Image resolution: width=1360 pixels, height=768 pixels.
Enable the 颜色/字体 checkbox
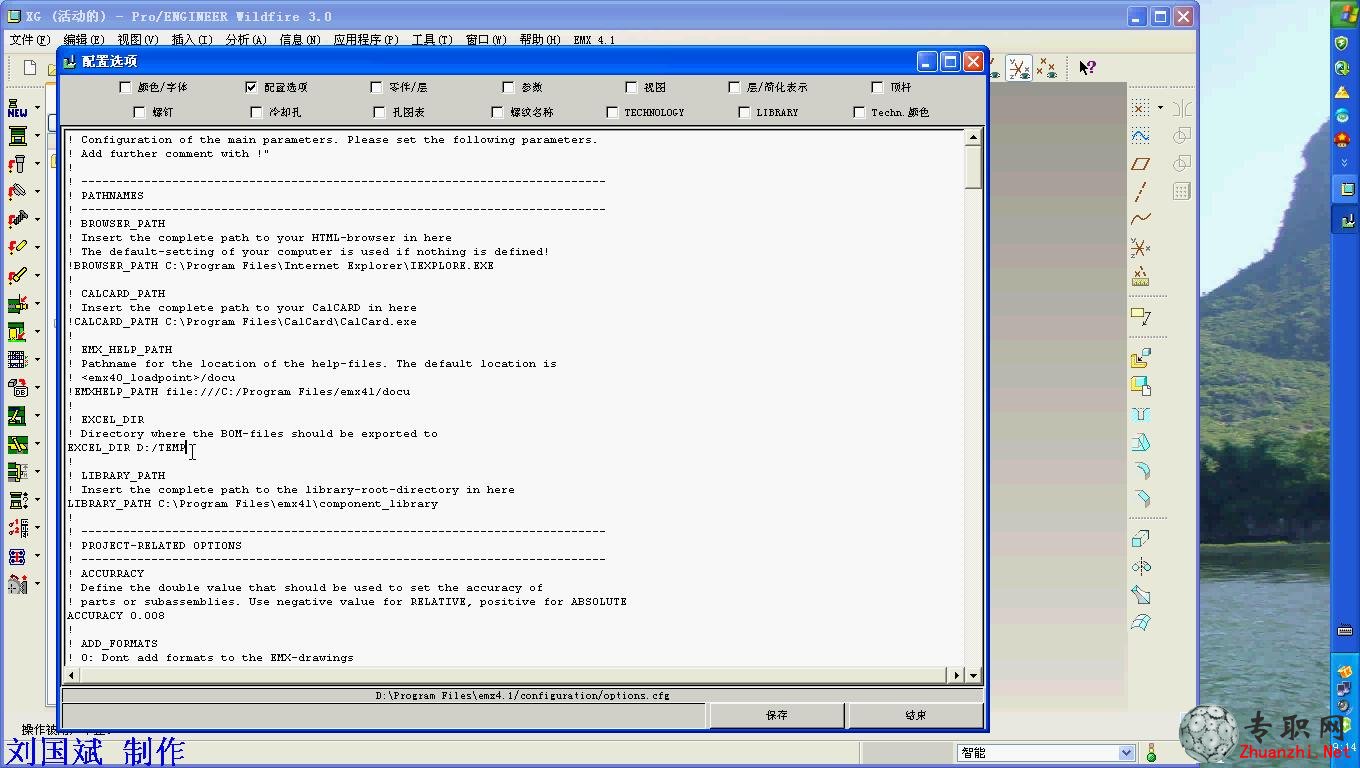[x=125, y=87]
